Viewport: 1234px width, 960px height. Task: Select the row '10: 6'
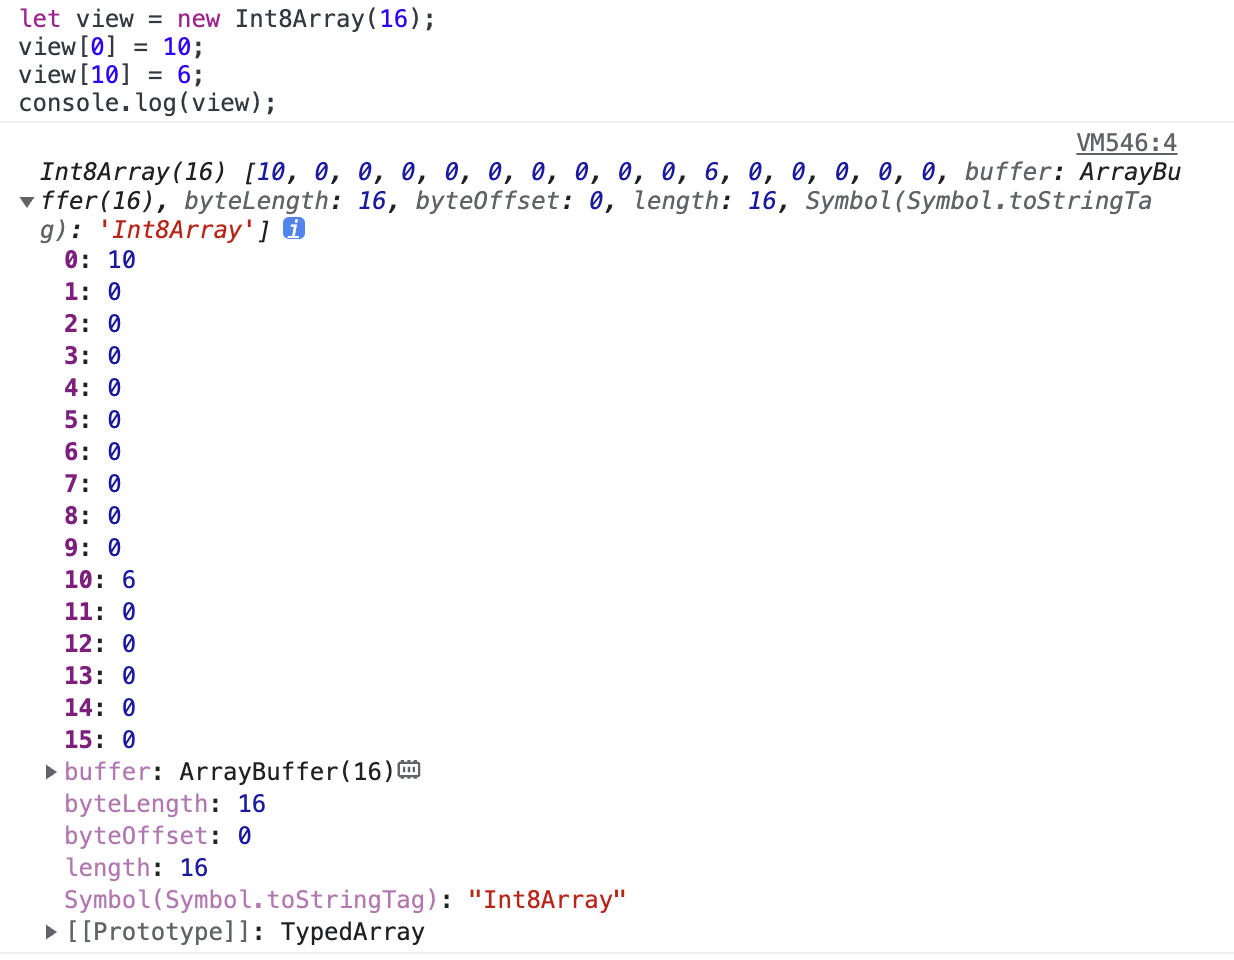point(100,580)
